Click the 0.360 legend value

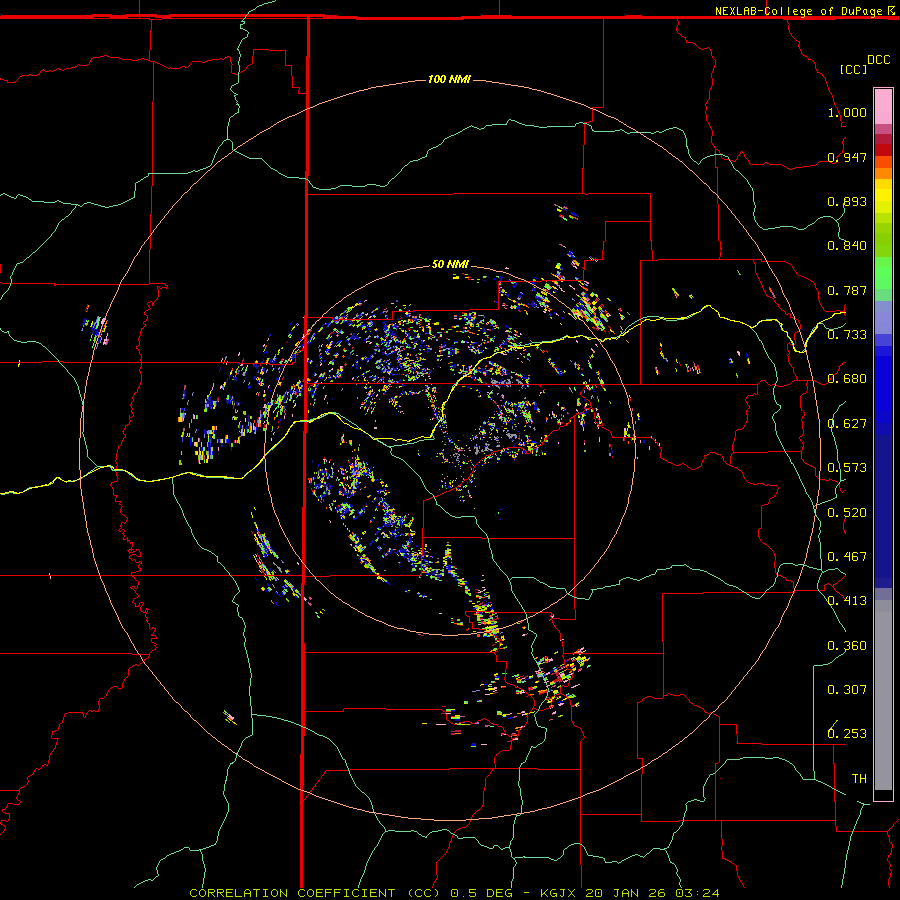[847, 646]
